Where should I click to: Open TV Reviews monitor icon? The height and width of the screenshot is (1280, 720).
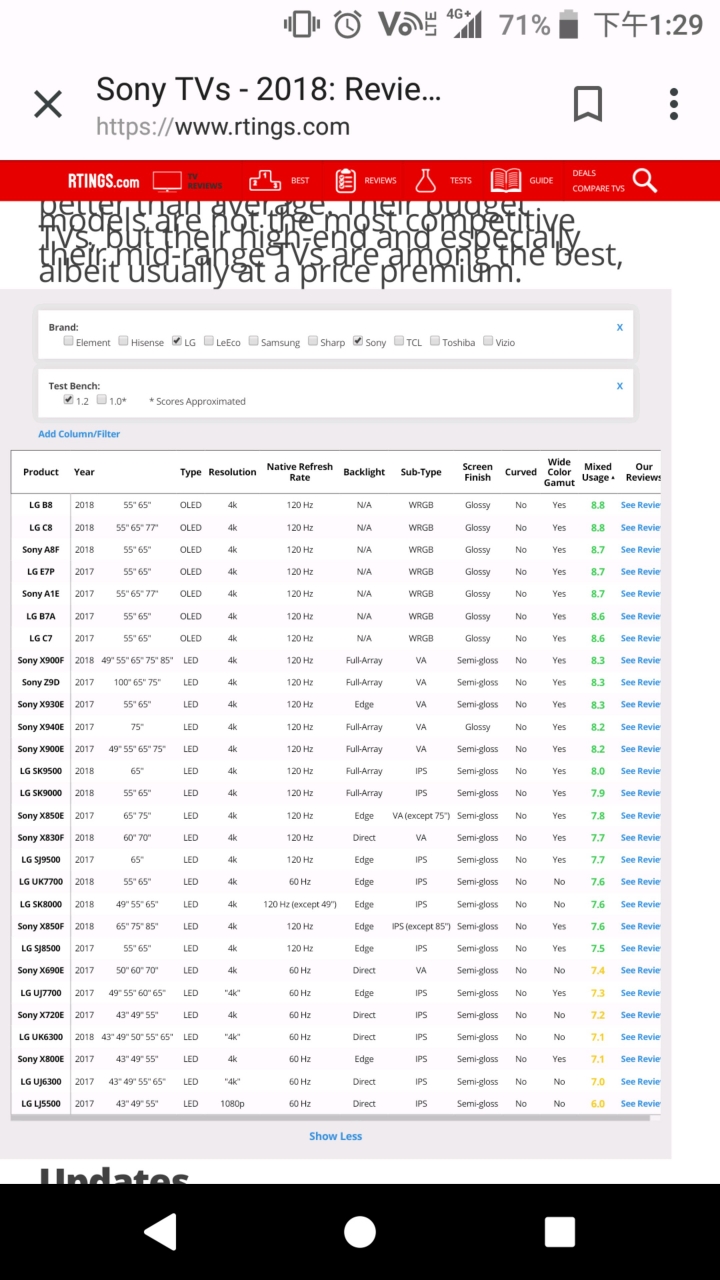tap(167, 181)
